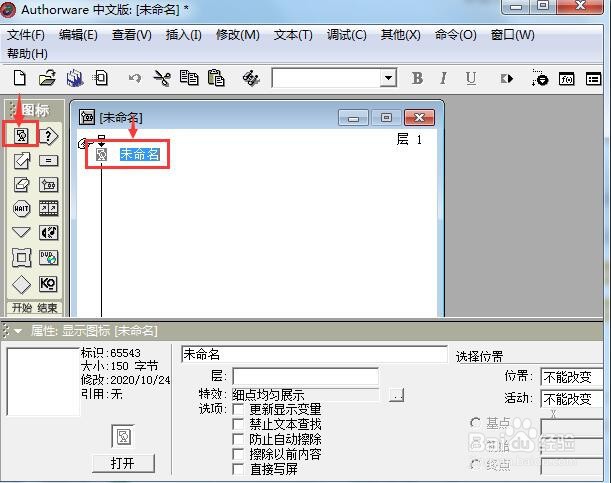The height and width of the screenshot is (483, 611).
Task: Select the Digital Movie icon
Action: 48,208
